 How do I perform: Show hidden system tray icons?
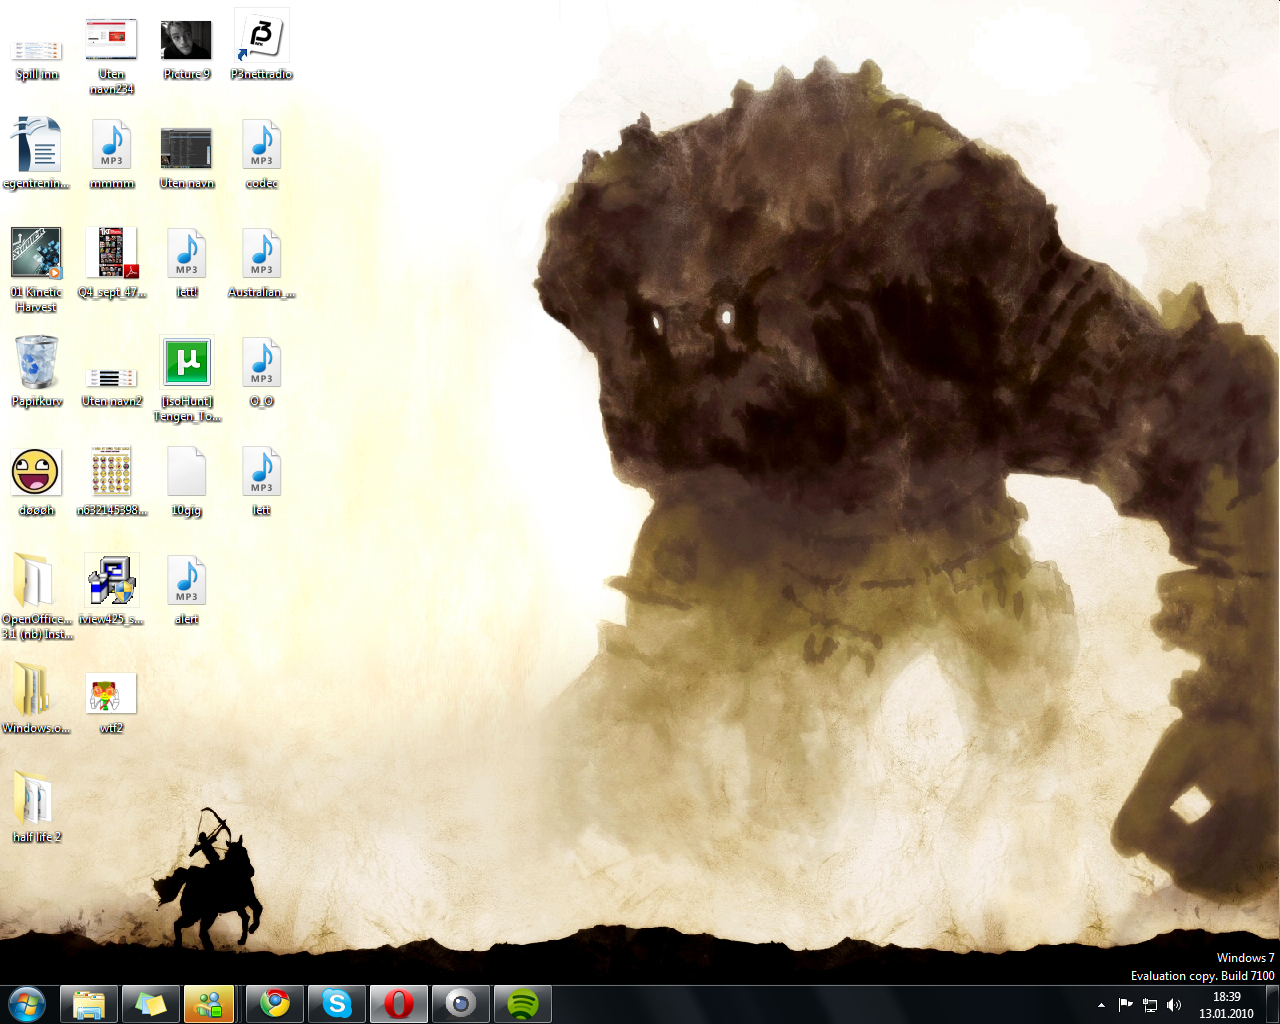(x=1101, y=1005)
